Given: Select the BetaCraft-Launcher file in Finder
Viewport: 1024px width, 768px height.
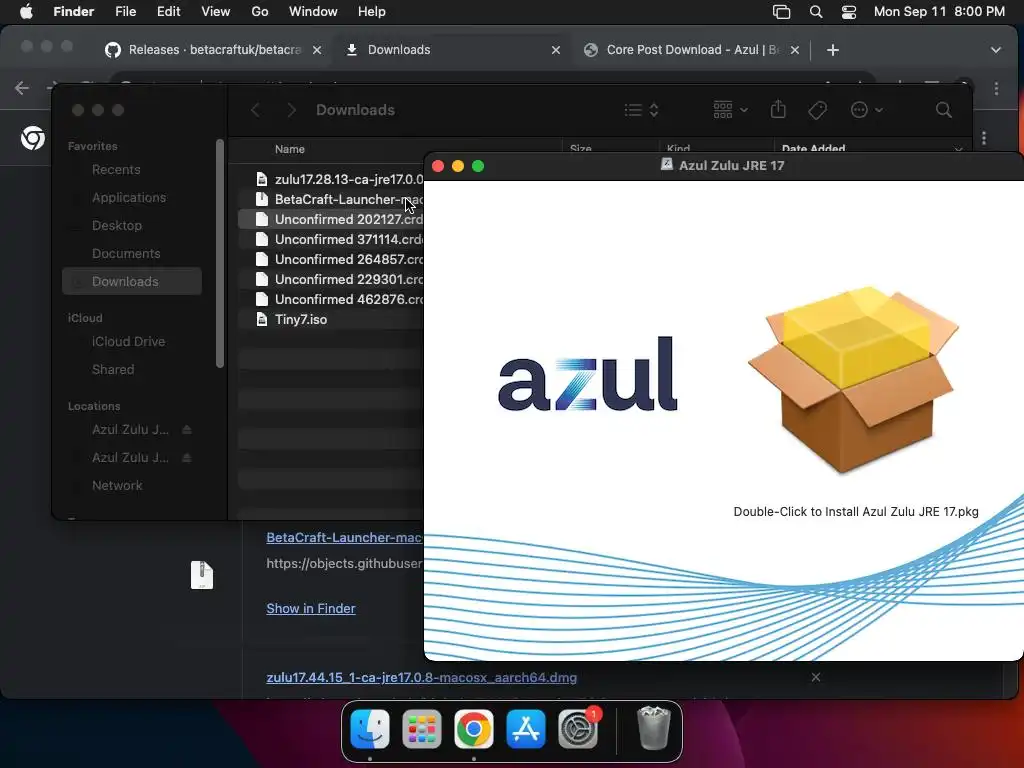Looking at the screenshot, I should click(330, 200).
